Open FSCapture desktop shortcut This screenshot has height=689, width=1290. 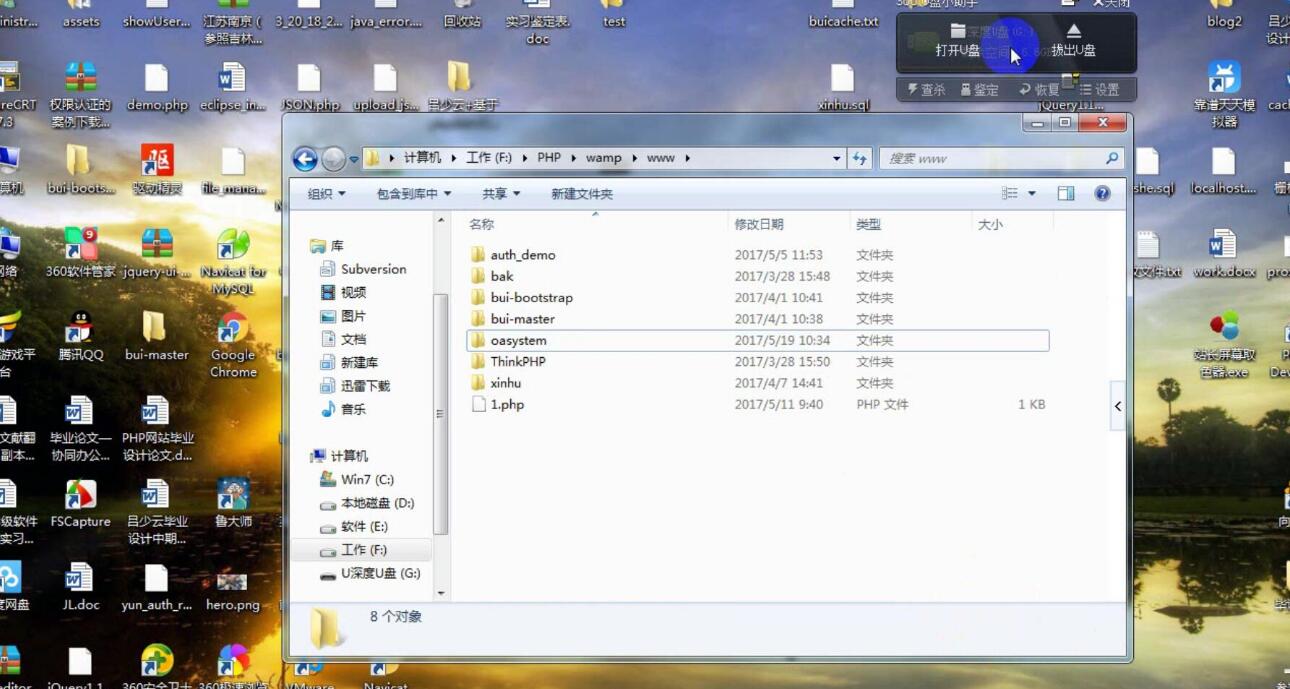(80, 503)
